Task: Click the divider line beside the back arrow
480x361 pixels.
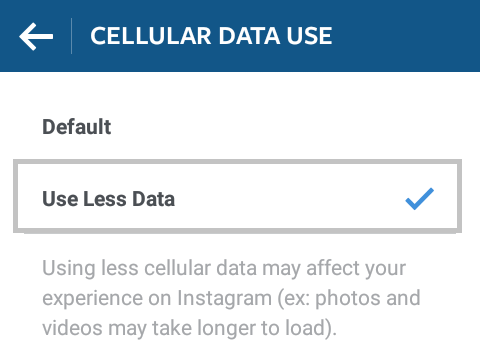Action: pos(71,36)
